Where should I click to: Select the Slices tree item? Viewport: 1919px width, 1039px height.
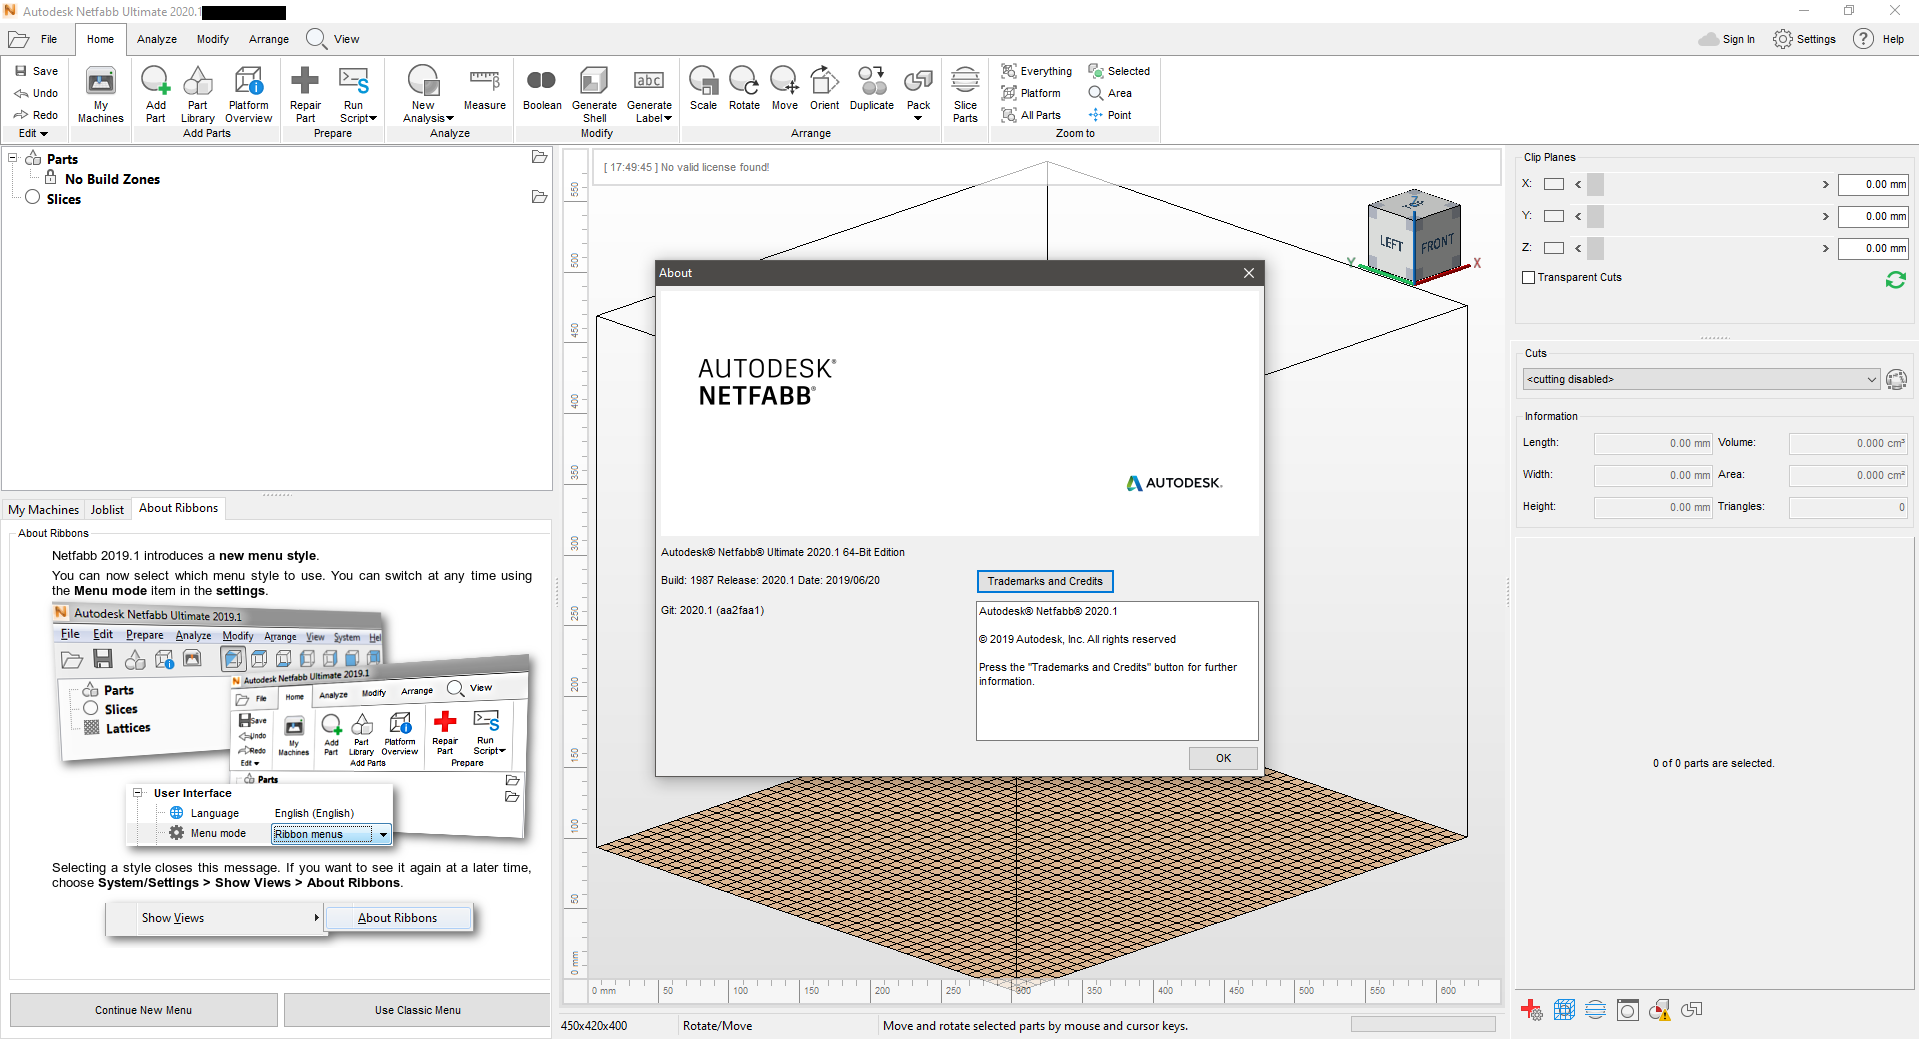(63, 199)
